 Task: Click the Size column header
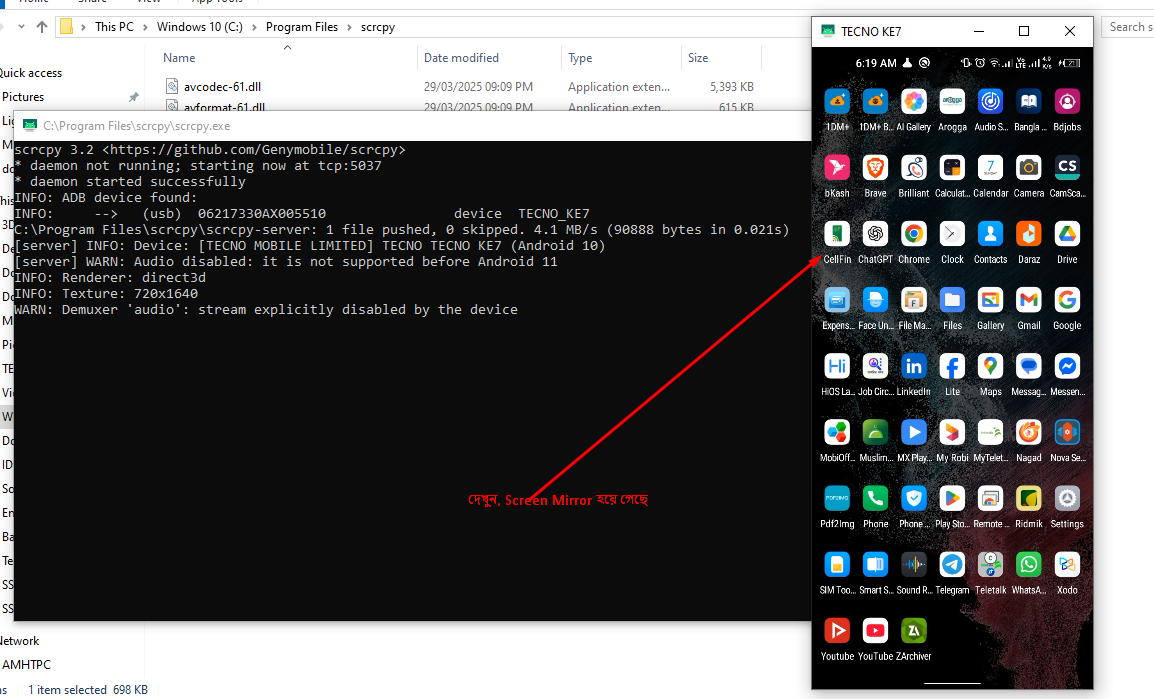(698, 58)
